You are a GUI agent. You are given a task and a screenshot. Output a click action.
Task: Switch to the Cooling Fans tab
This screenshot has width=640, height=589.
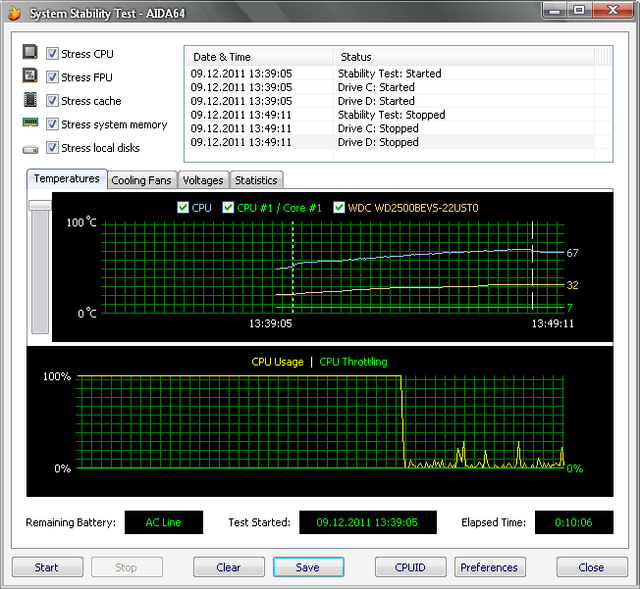point(142,180)
